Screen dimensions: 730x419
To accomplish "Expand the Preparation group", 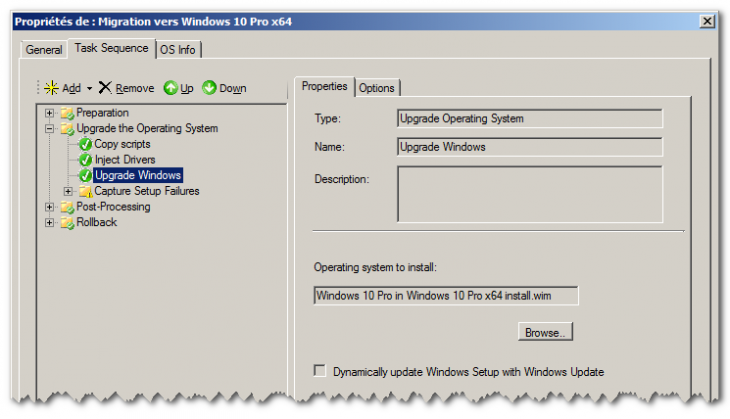I will pyautogui.click(x=49, y=113).
